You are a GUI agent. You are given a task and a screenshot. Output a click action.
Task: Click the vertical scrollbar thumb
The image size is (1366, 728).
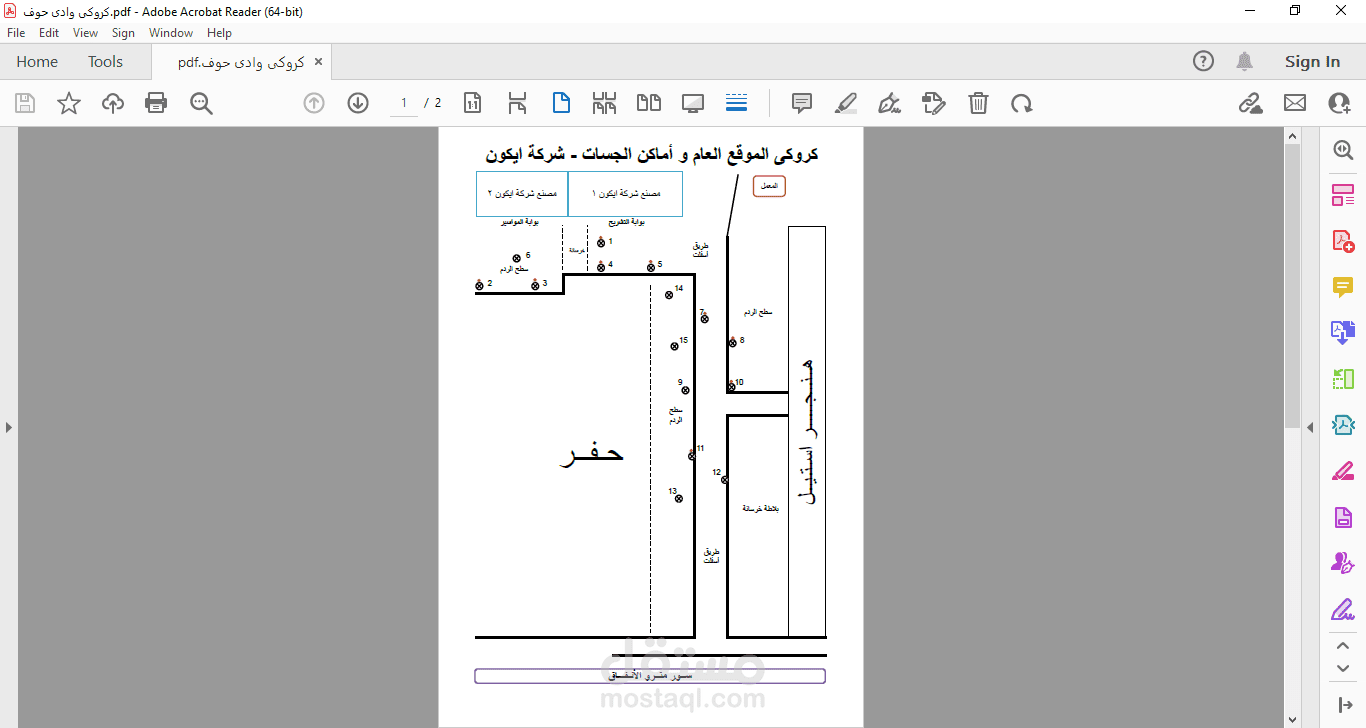(1292, 285)
